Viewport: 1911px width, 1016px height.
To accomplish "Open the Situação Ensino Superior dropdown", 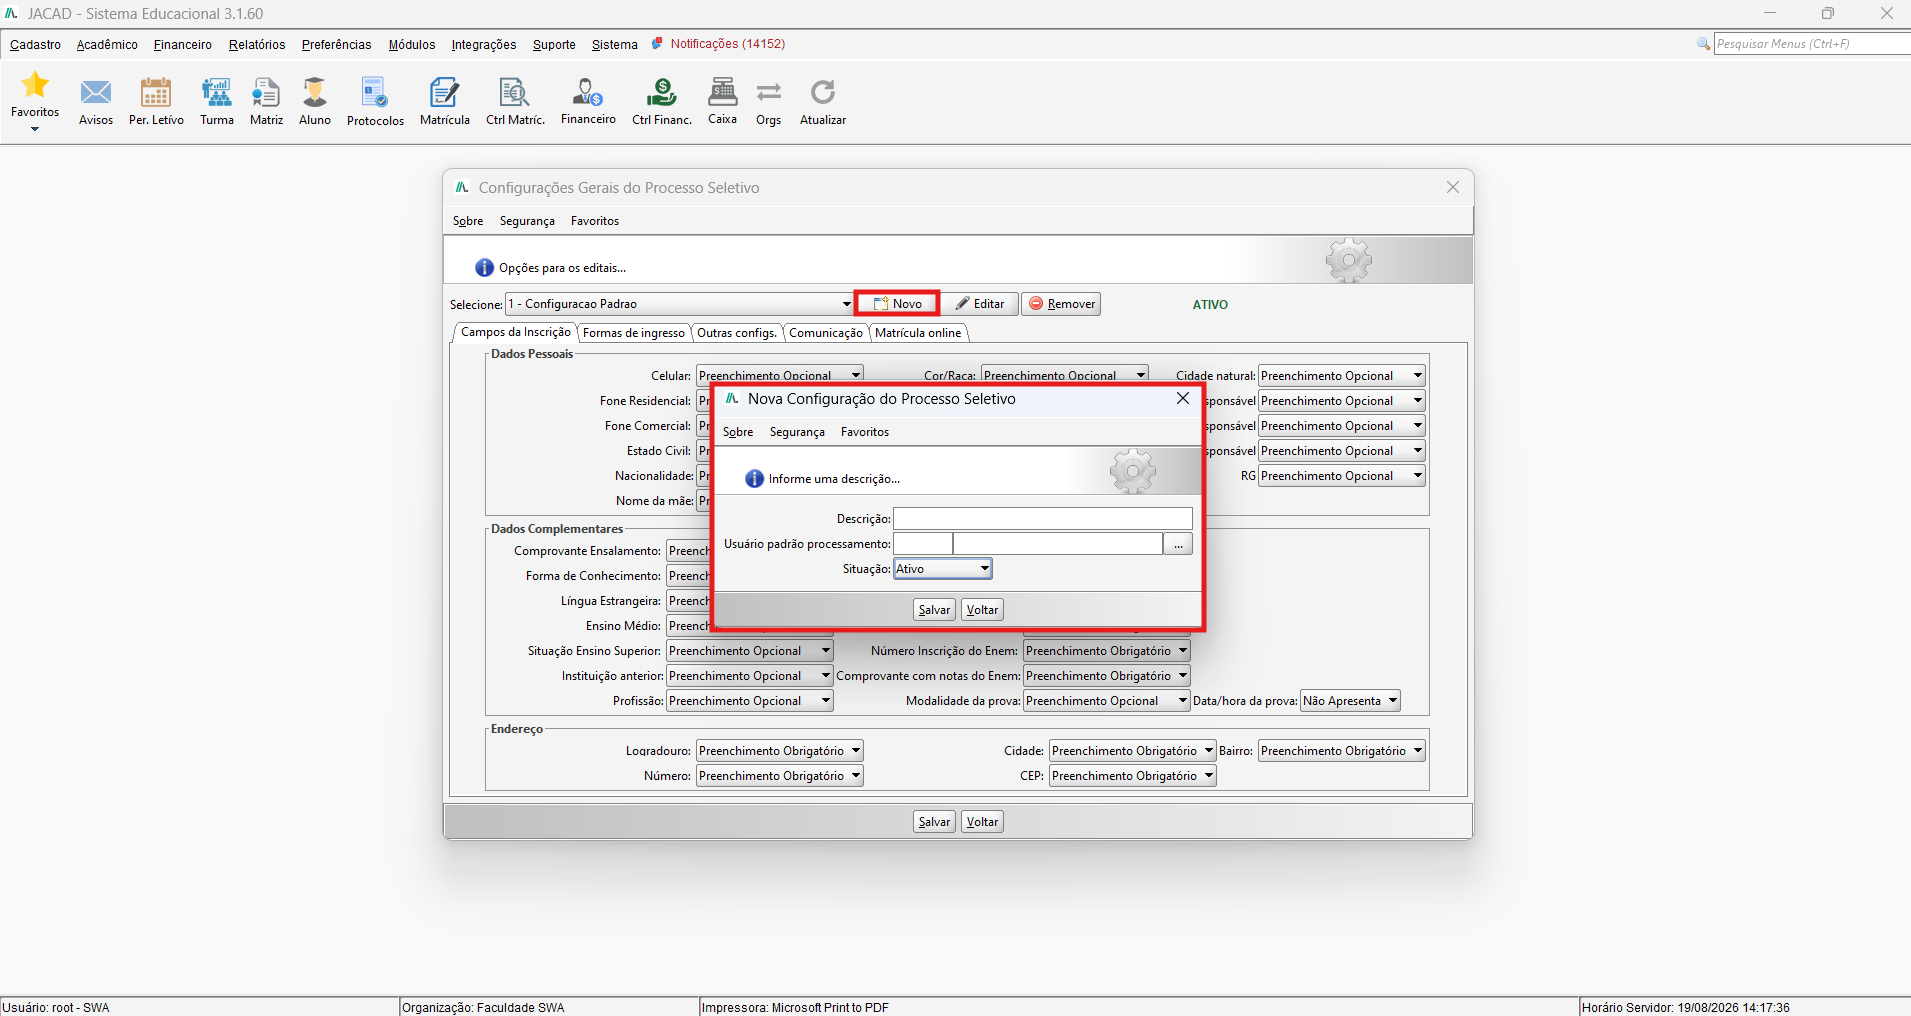I will [749, 651].
